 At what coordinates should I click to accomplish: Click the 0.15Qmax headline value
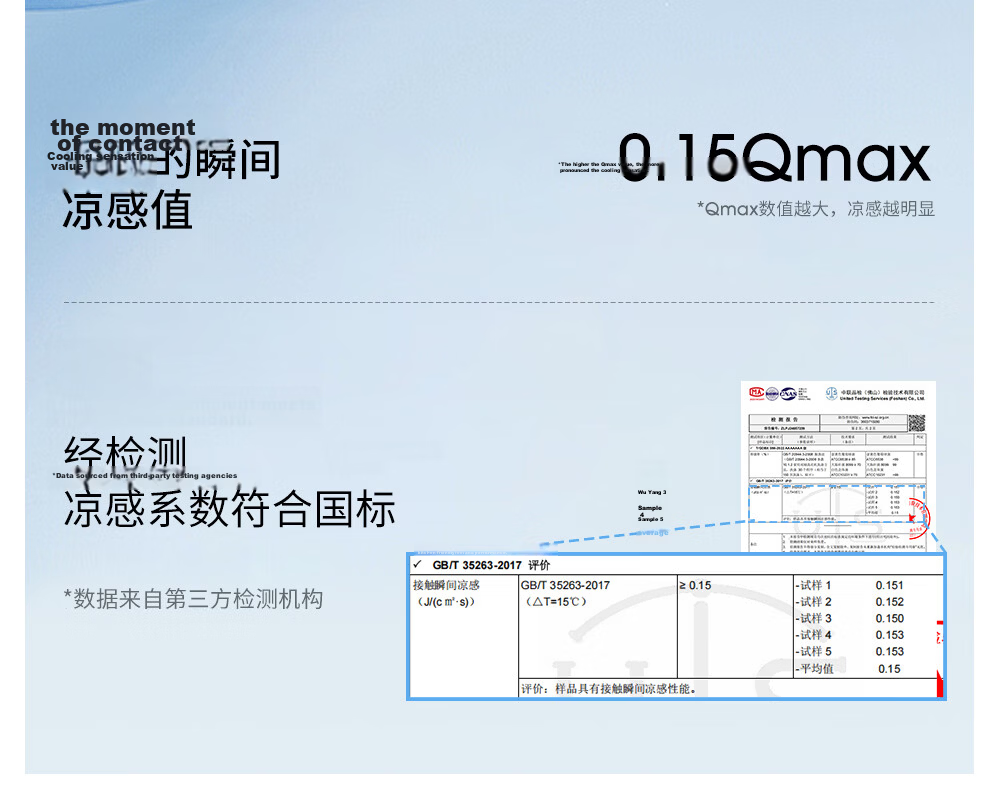point(774,158)
